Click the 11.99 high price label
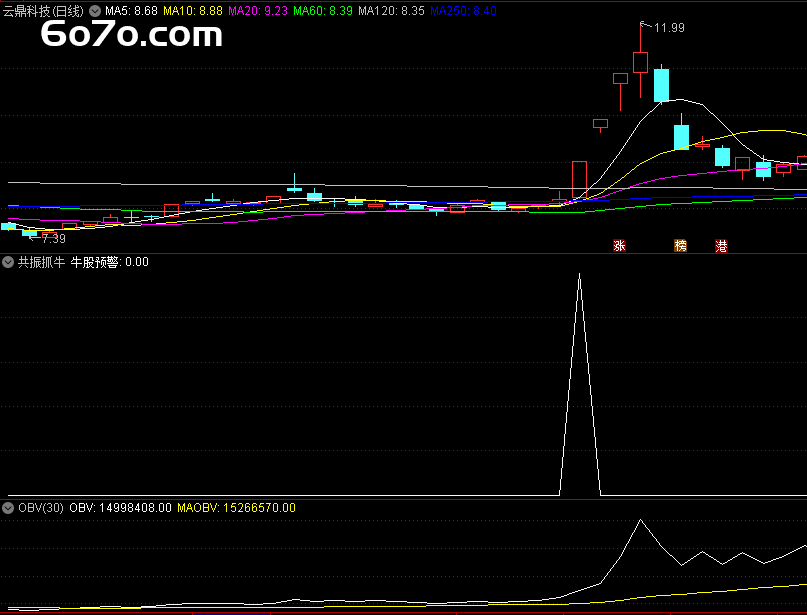 (669, 28)
